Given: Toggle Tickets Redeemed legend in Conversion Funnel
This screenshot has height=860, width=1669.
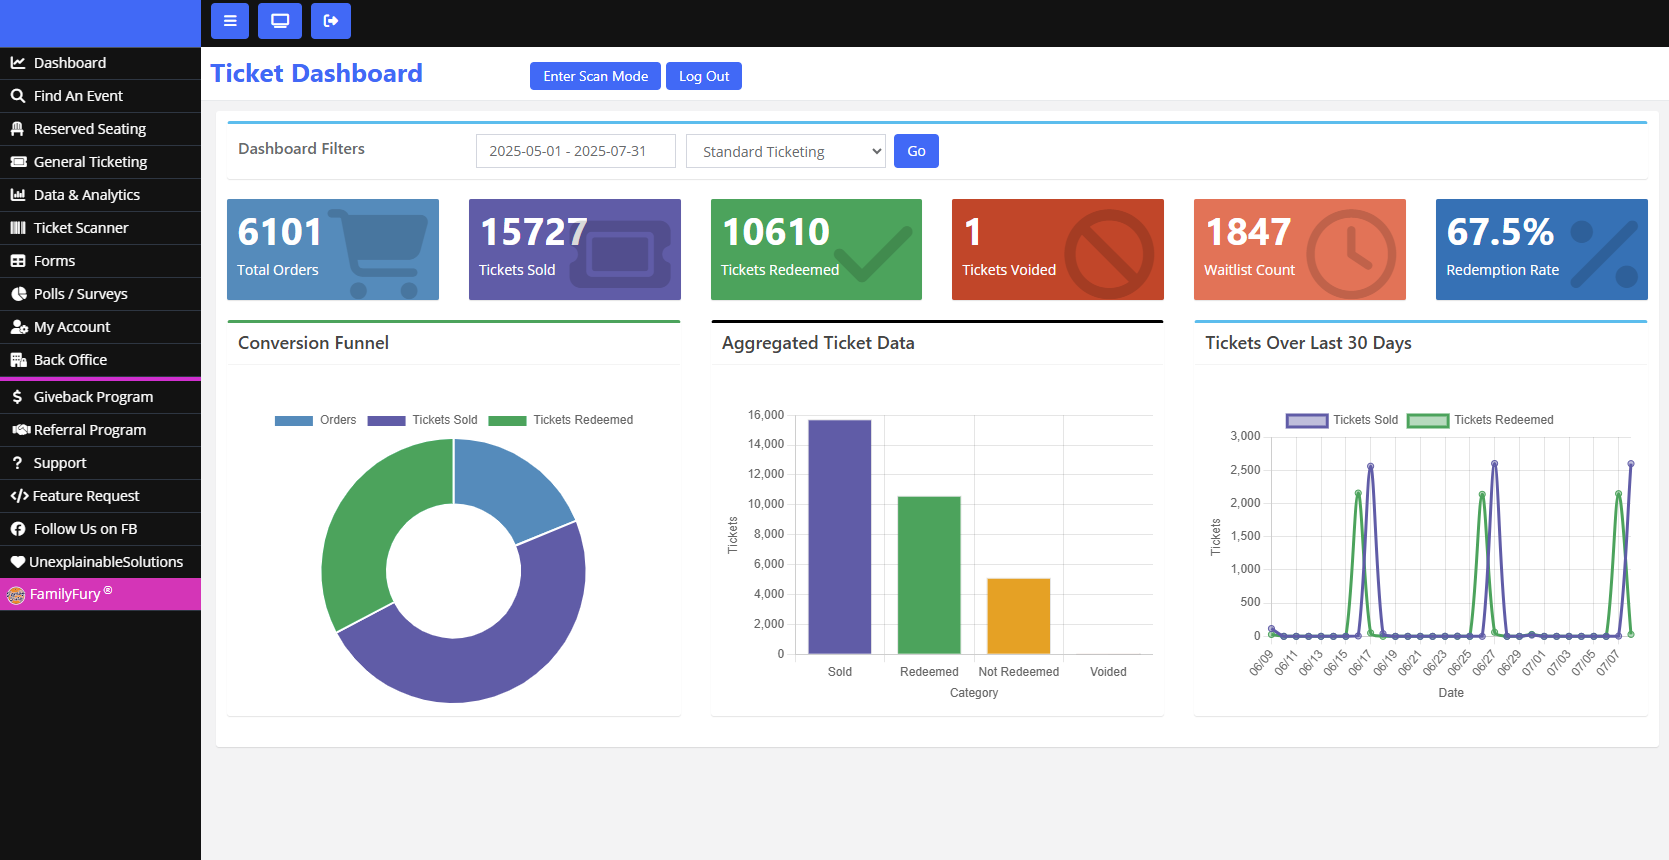Looking at the screenshot, I should (x=560, y=420).
